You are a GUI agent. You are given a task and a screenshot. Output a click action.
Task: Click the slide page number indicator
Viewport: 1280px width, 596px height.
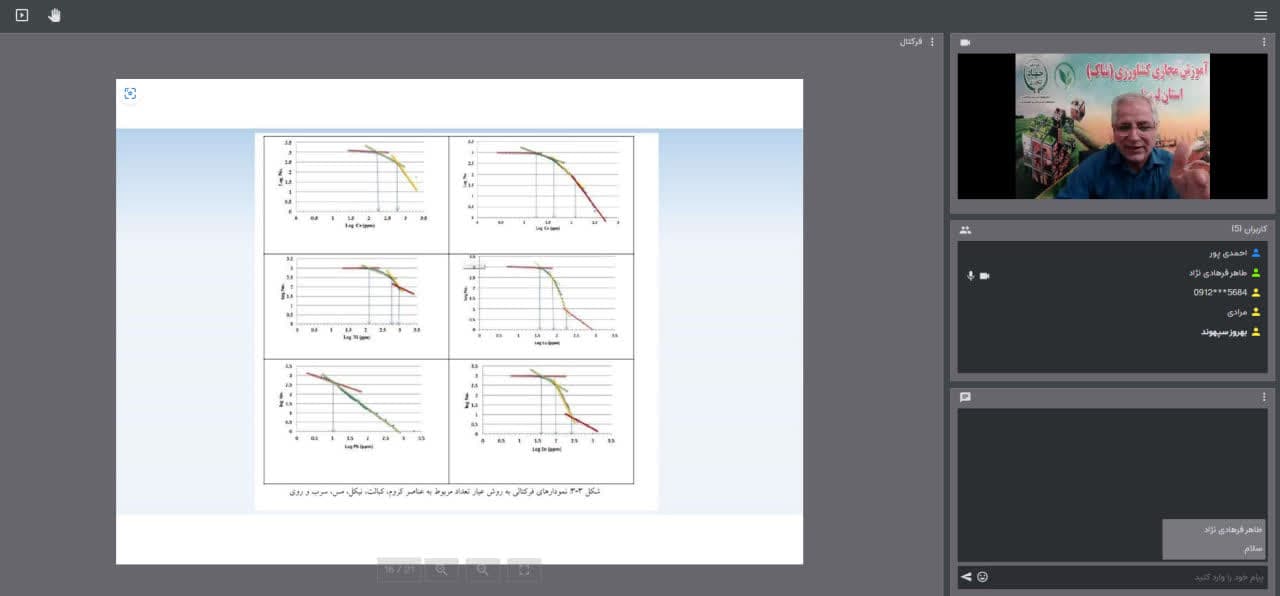click(399, 570)
